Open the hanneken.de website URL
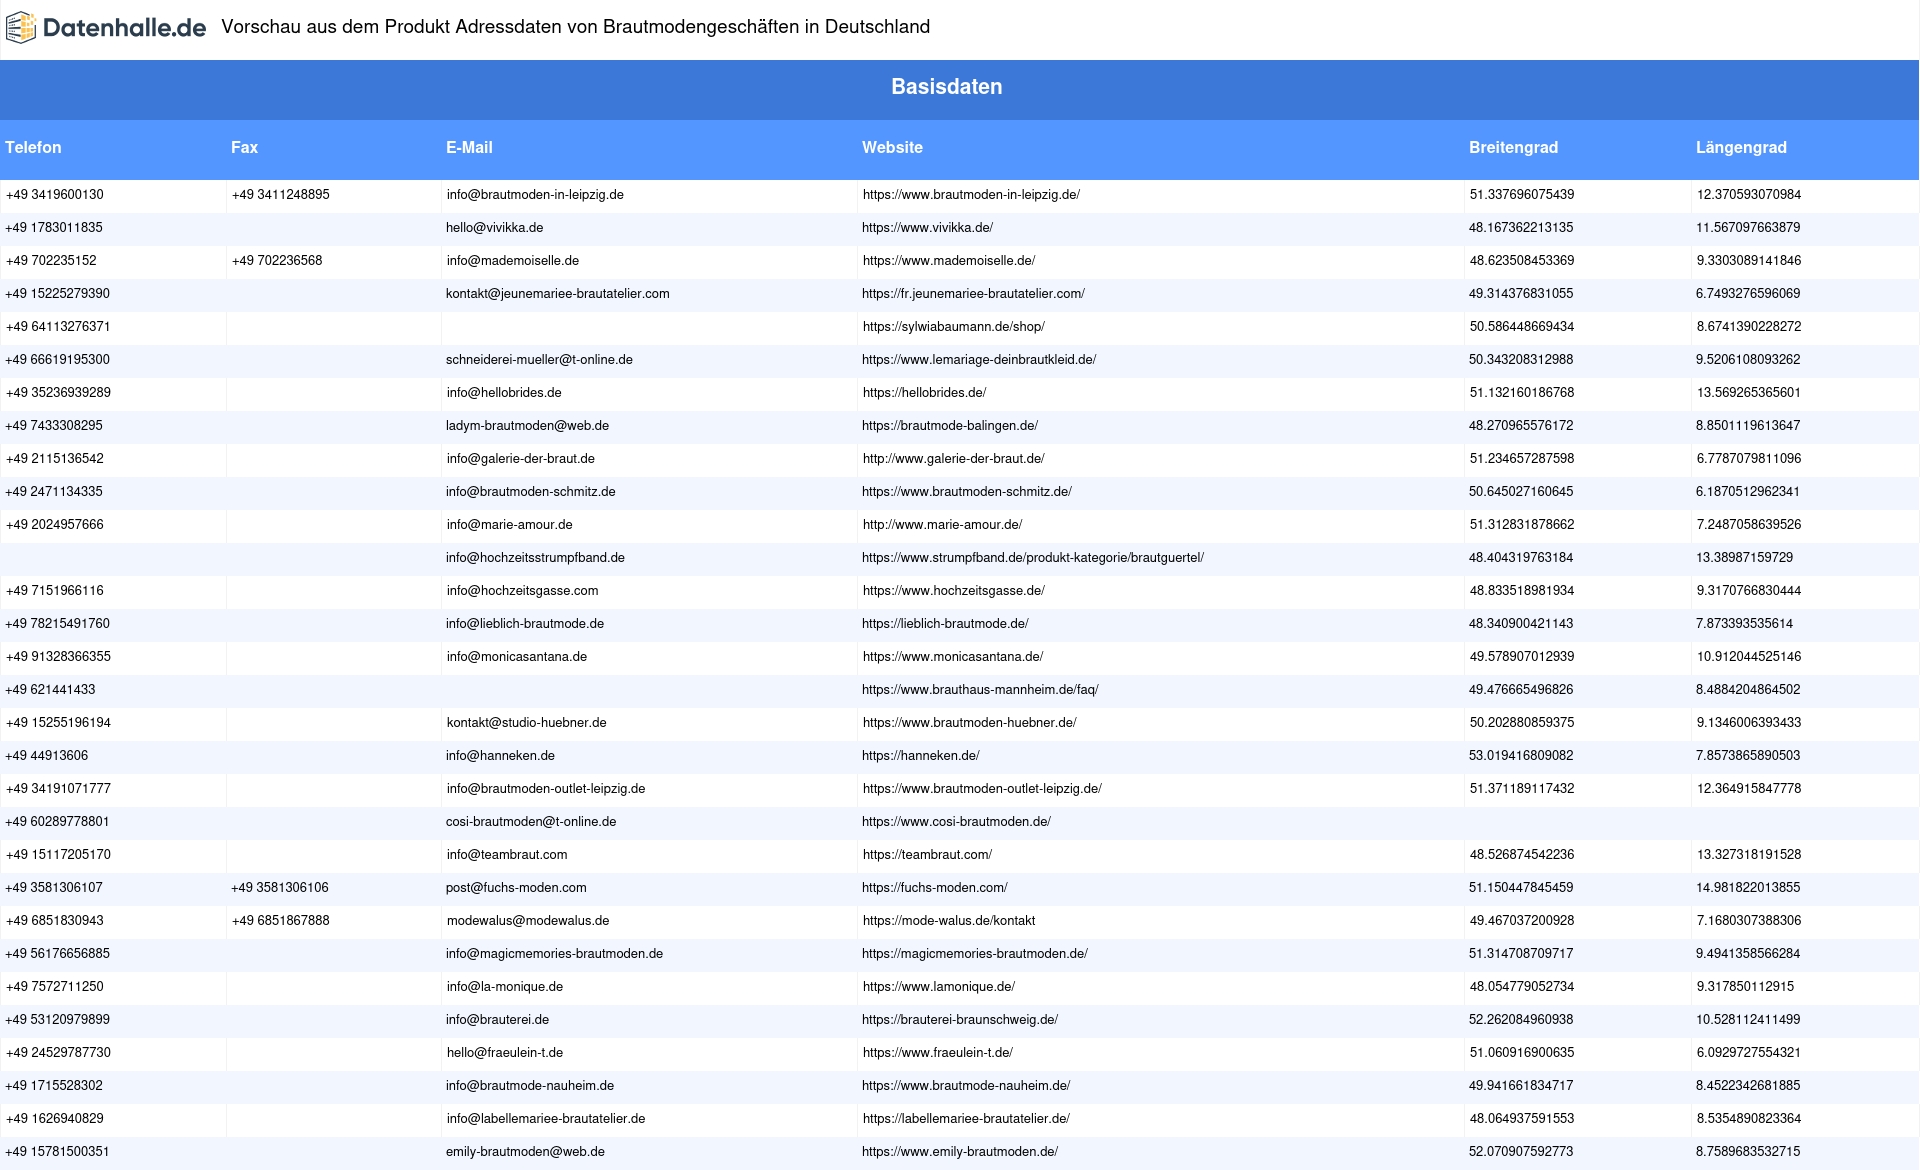Viewport: 1920px width, 1170px height. click(x=921, y=756)
